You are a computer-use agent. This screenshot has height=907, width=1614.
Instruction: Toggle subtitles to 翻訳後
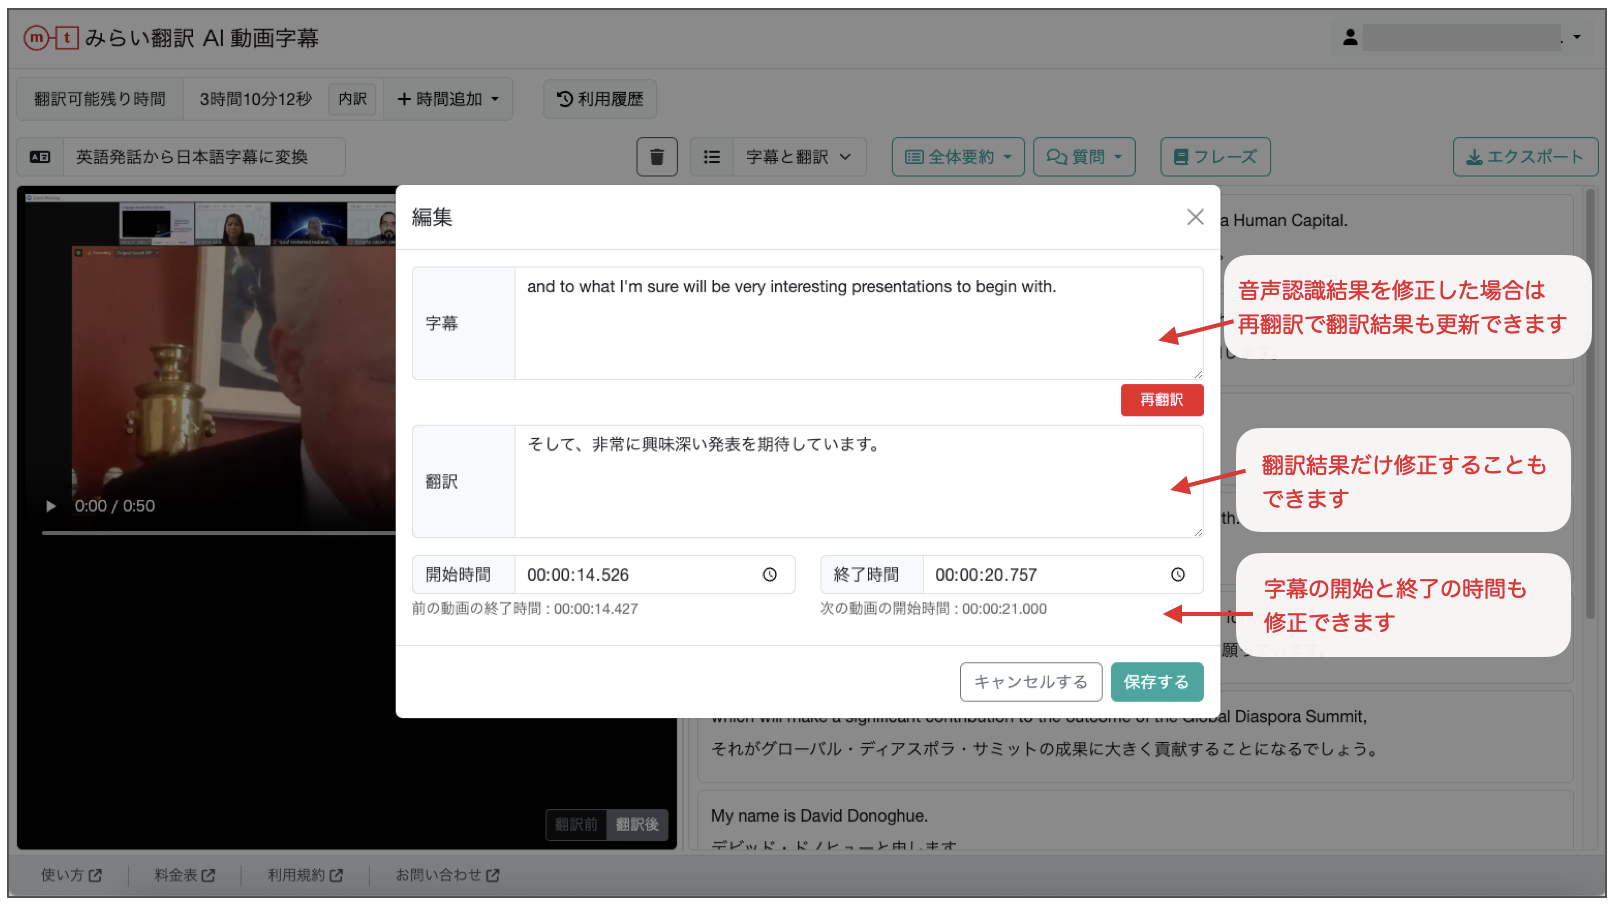637,825
